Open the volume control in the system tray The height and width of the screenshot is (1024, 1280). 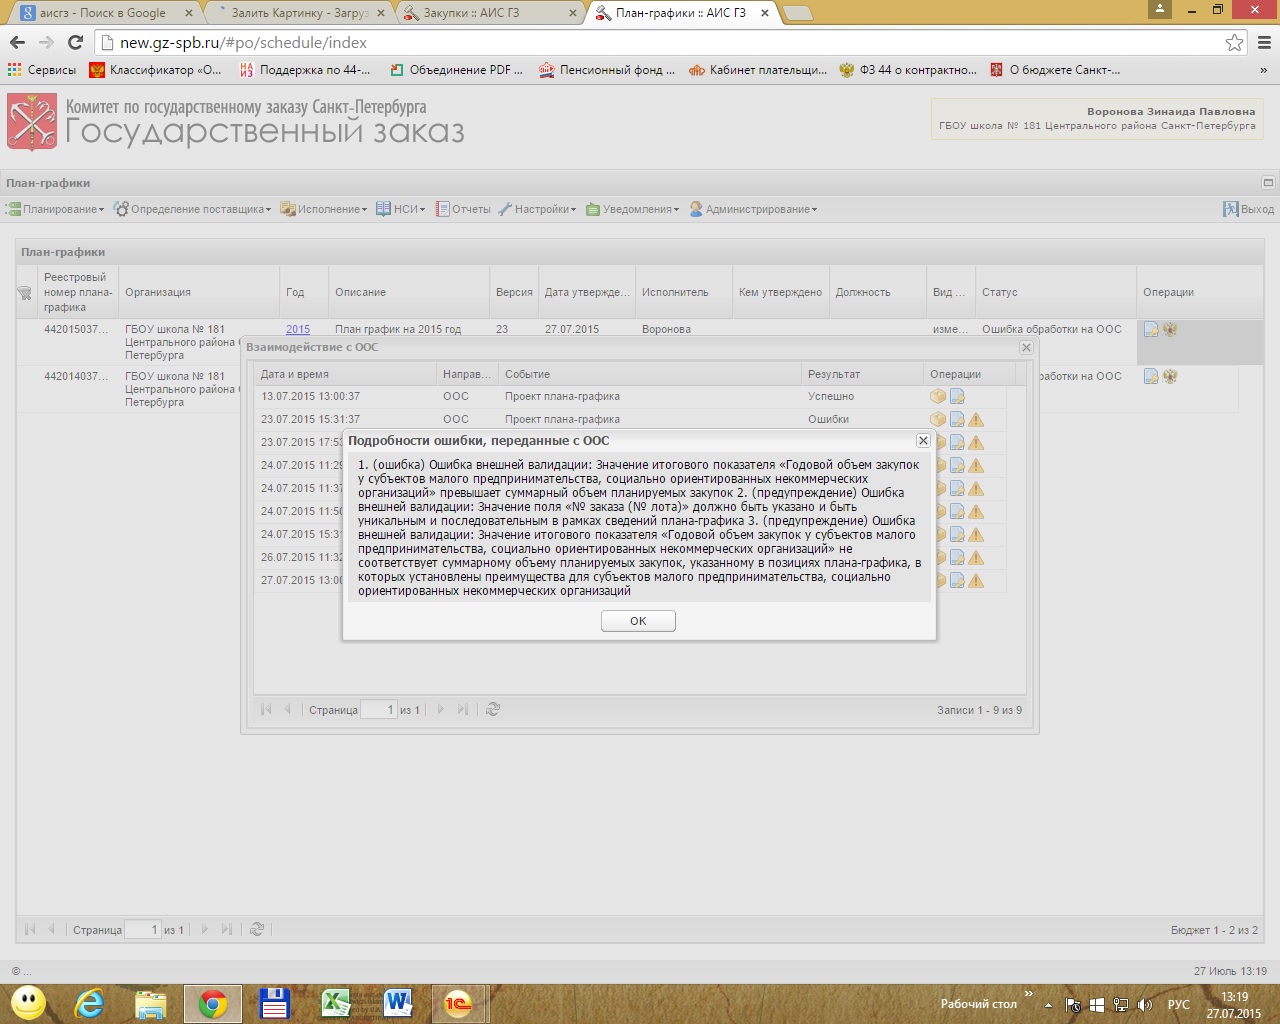tap(1145, 1004)
